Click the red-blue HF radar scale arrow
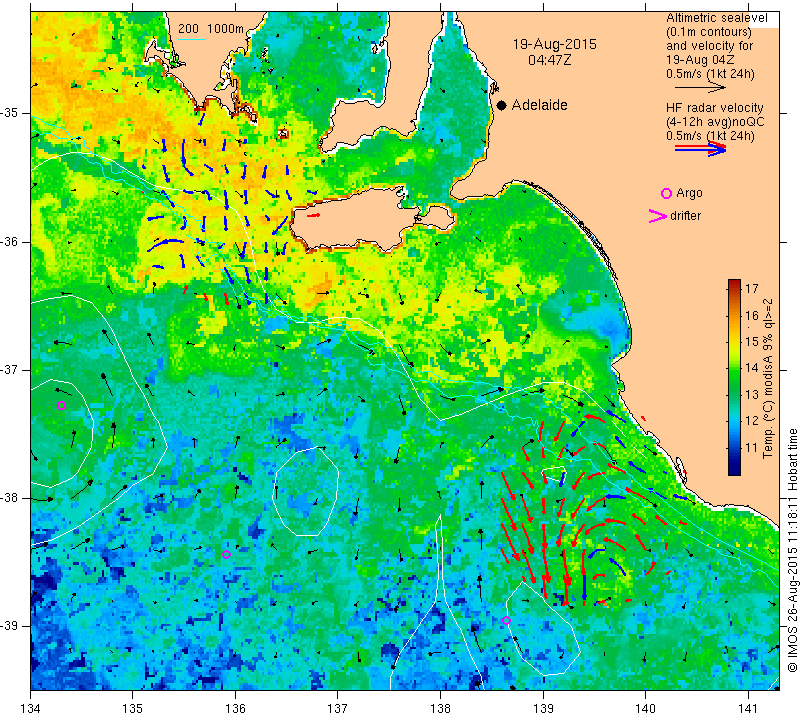Screen dimensions: 800x720 (700, 149)
